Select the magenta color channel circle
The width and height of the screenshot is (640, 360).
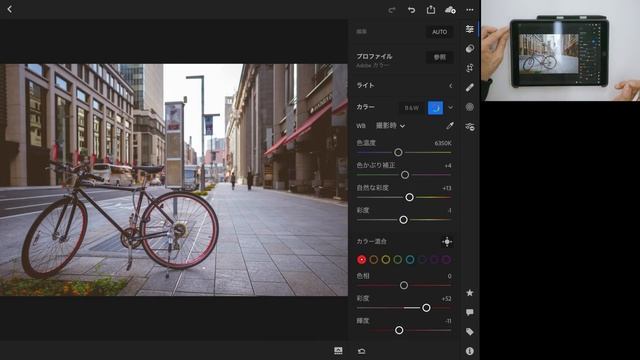coord(446,260)
